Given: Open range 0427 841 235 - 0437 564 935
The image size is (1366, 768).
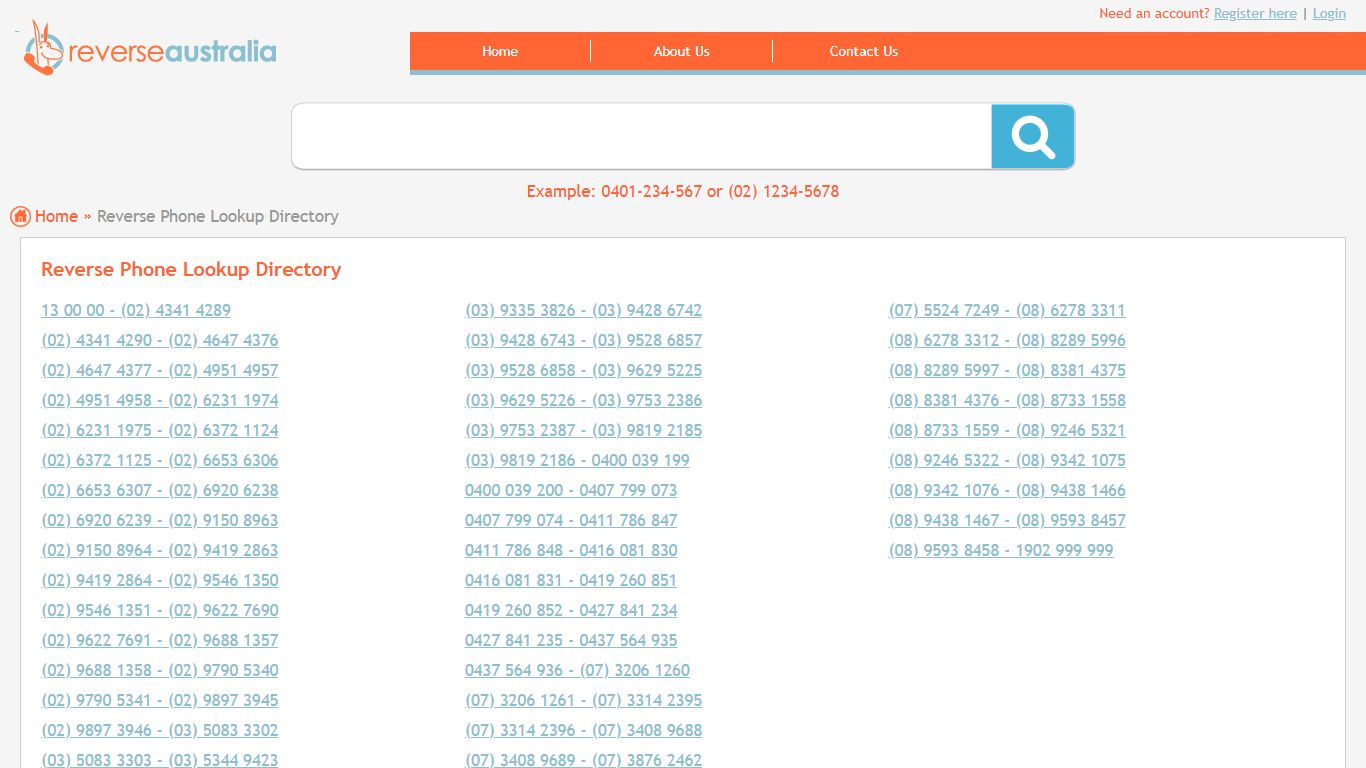Looking at the screenshot, I should (571, 640).
